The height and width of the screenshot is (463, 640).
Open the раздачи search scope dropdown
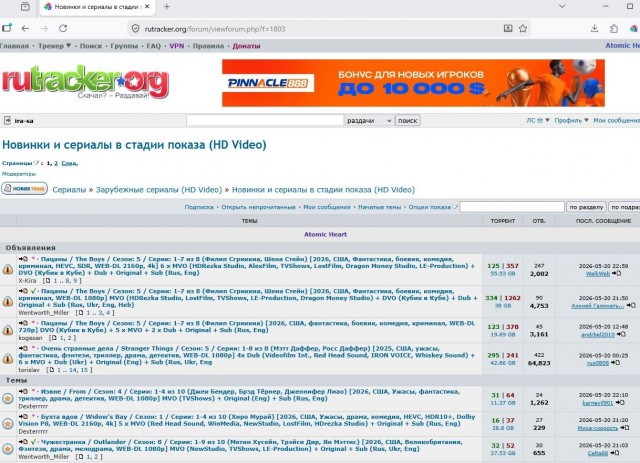pos(369,121)
